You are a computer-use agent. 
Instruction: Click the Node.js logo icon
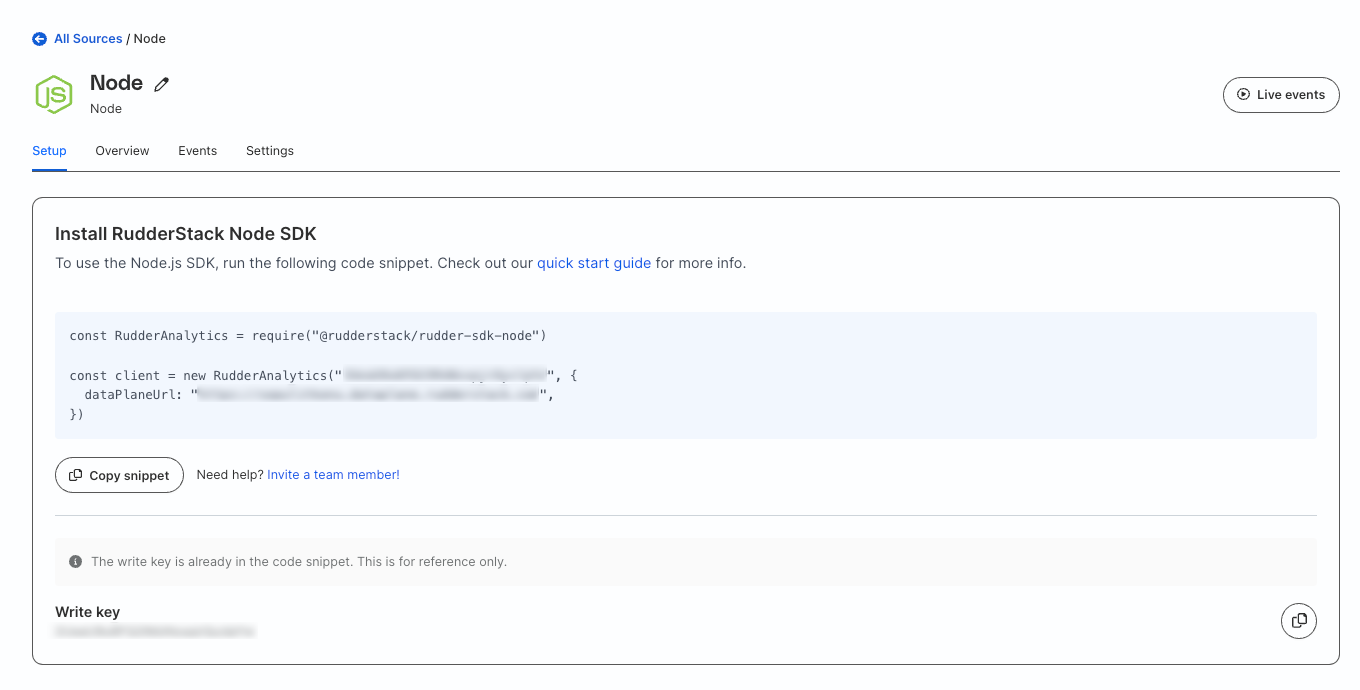coord(54,94)
